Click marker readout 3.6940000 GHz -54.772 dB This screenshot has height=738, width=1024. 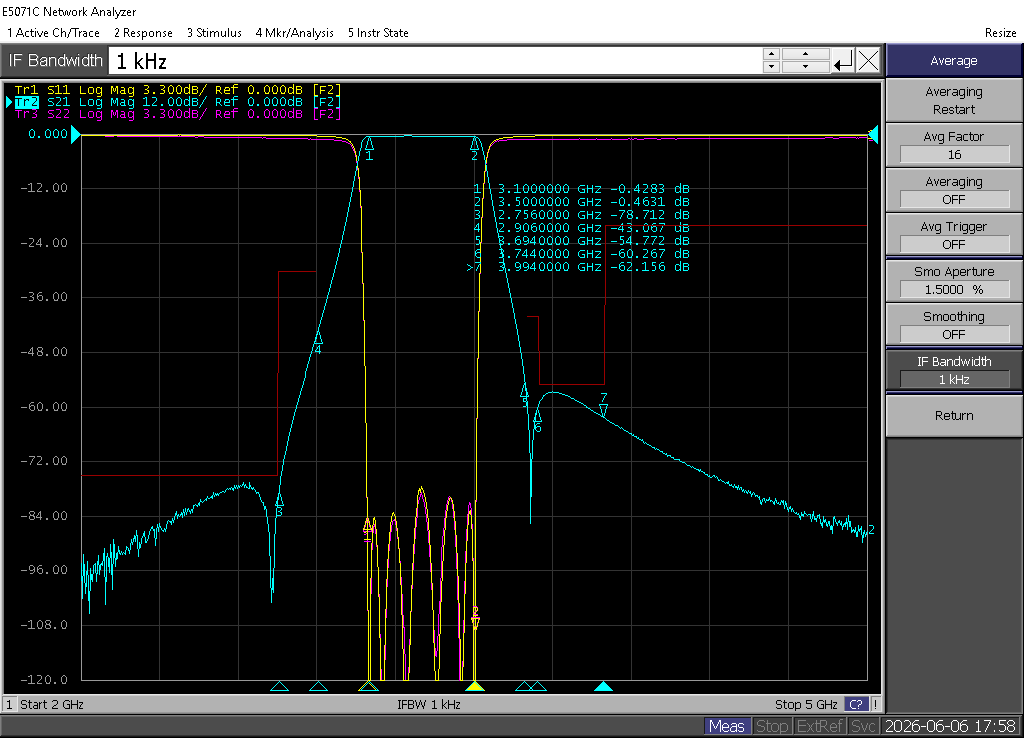click(x=581, y=241)
